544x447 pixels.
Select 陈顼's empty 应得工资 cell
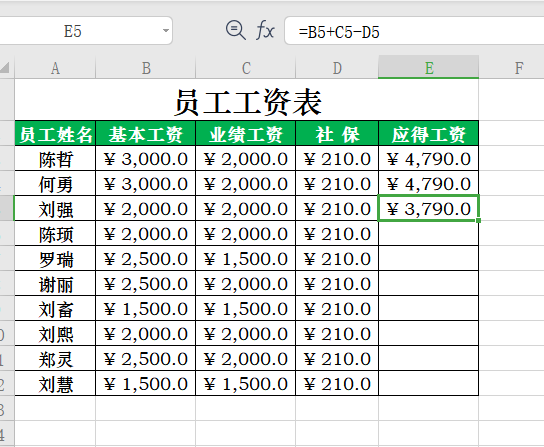(x=428, y=233)
